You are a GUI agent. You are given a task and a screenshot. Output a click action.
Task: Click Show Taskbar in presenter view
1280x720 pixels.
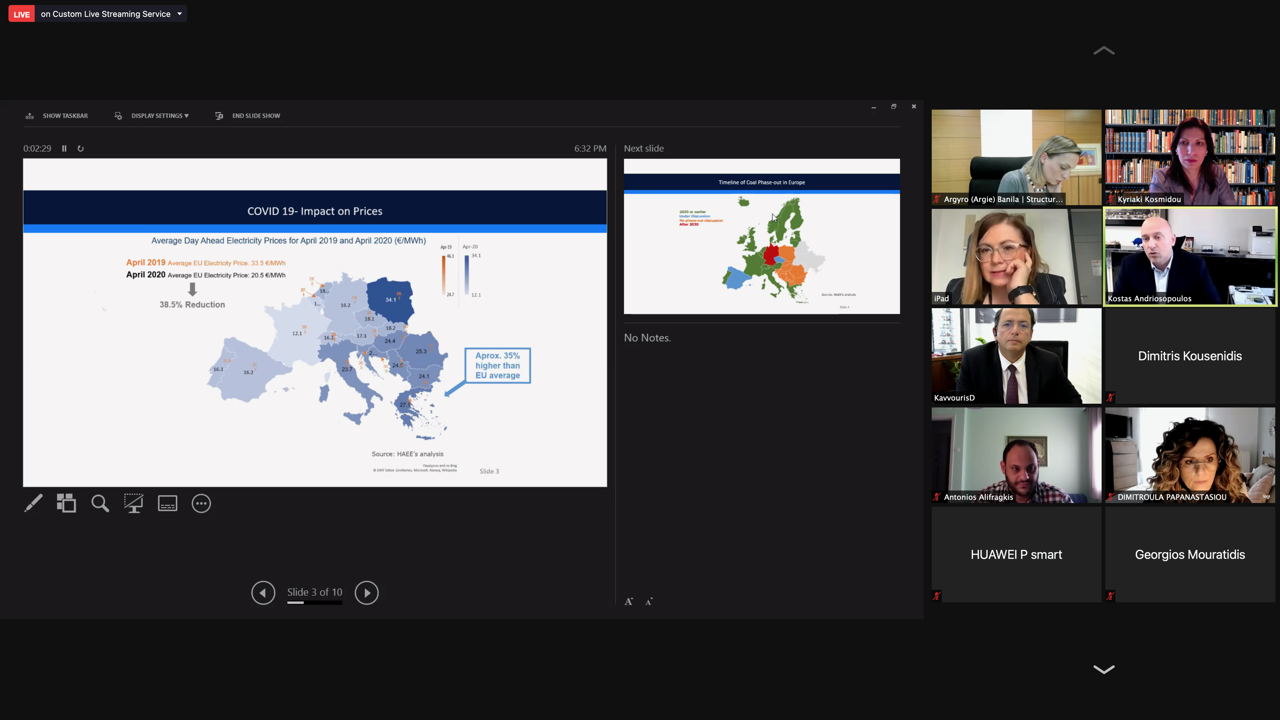57,116
